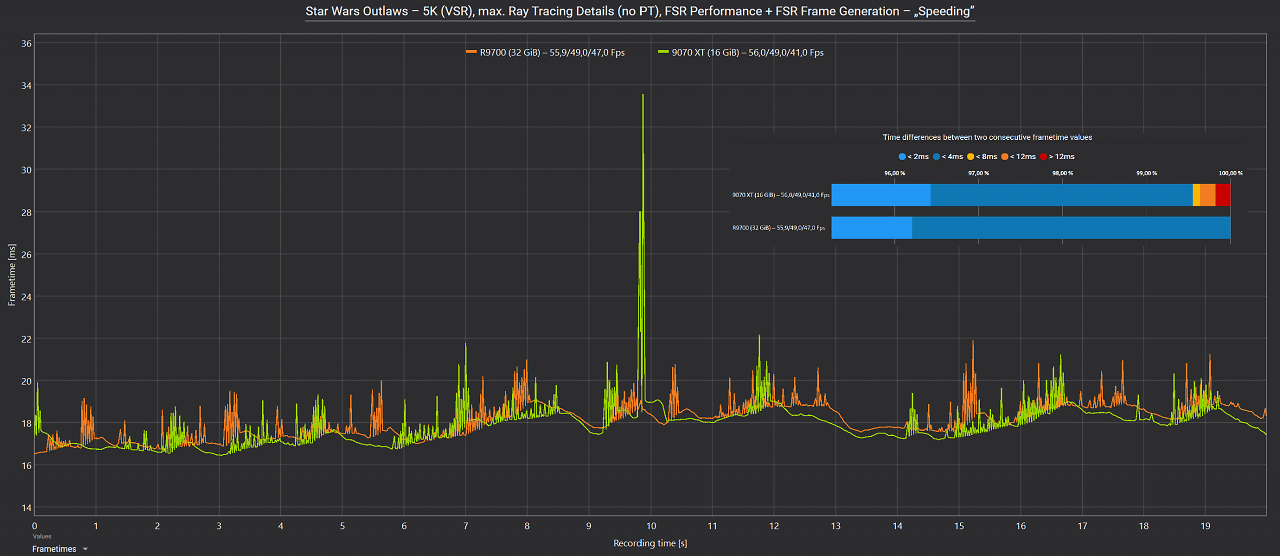Toggle the '> 12ms' series in inset legend

coord(1059,156)
